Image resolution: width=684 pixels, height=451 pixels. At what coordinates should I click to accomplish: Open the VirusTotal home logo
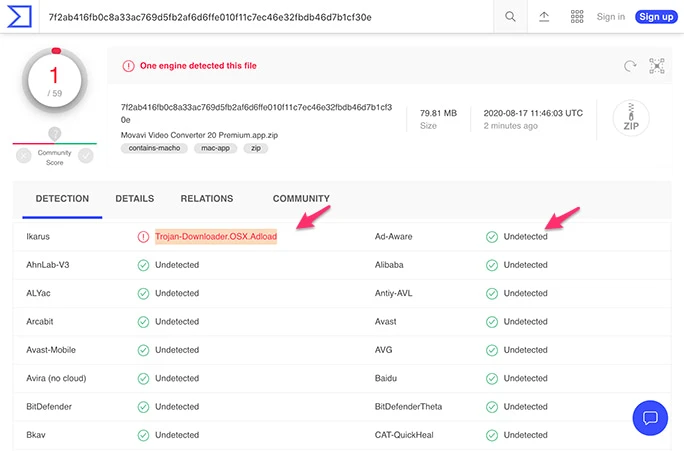coord(20,17)
